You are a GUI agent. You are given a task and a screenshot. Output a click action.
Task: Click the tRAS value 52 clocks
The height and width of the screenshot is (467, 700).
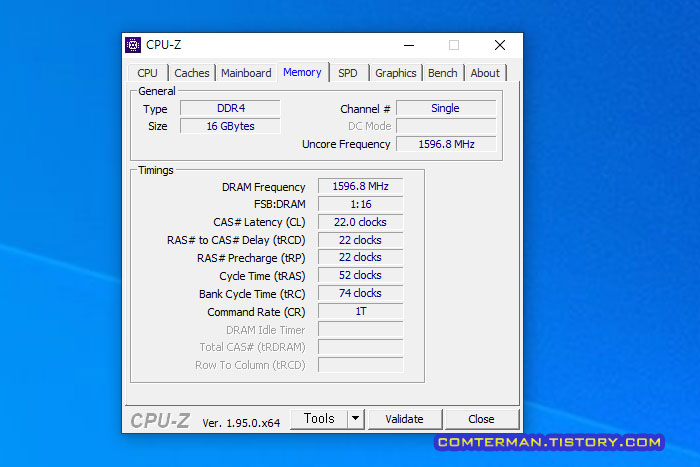(360, 275)
